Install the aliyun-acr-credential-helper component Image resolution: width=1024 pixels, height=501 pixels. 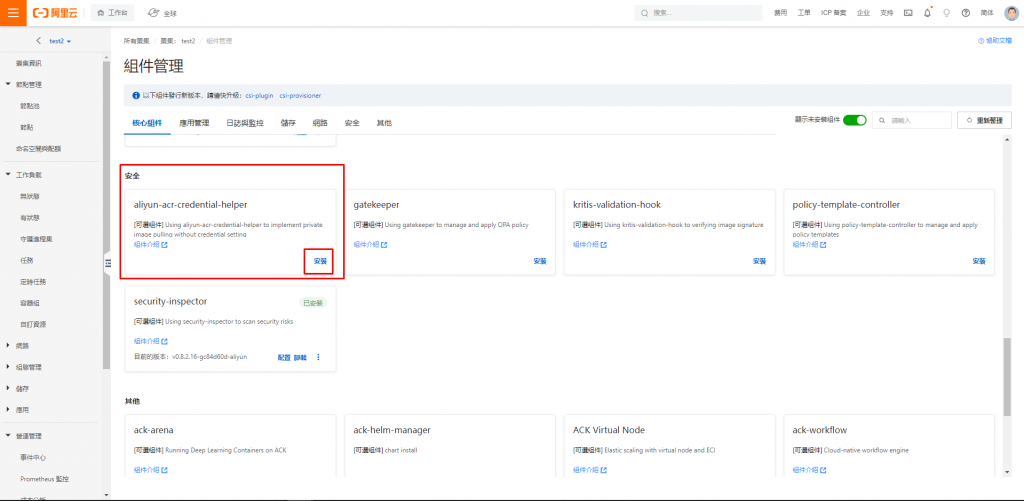[x=320, y=261]
